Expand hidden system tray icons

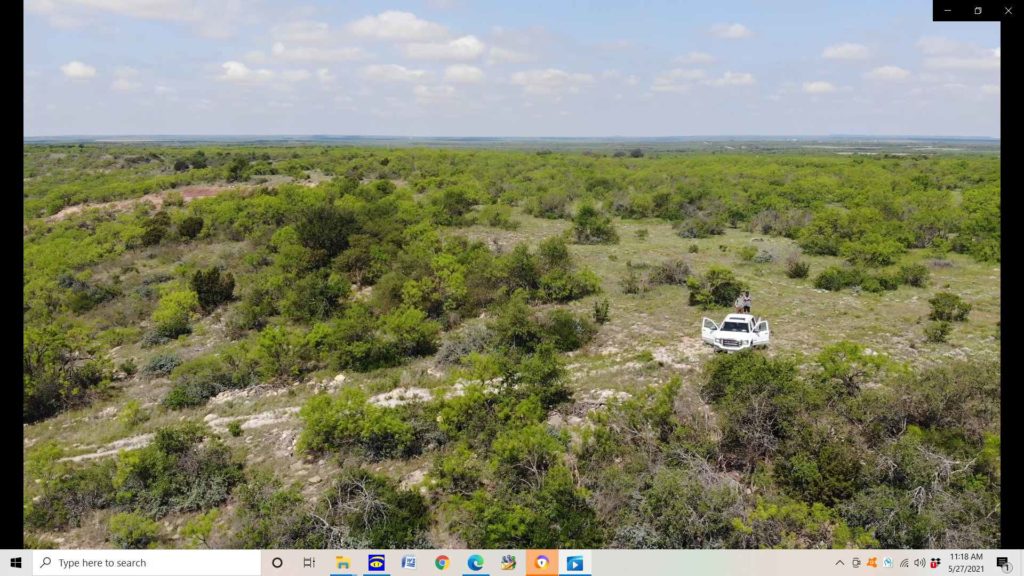pyautogui.click(x=839, y=562)
